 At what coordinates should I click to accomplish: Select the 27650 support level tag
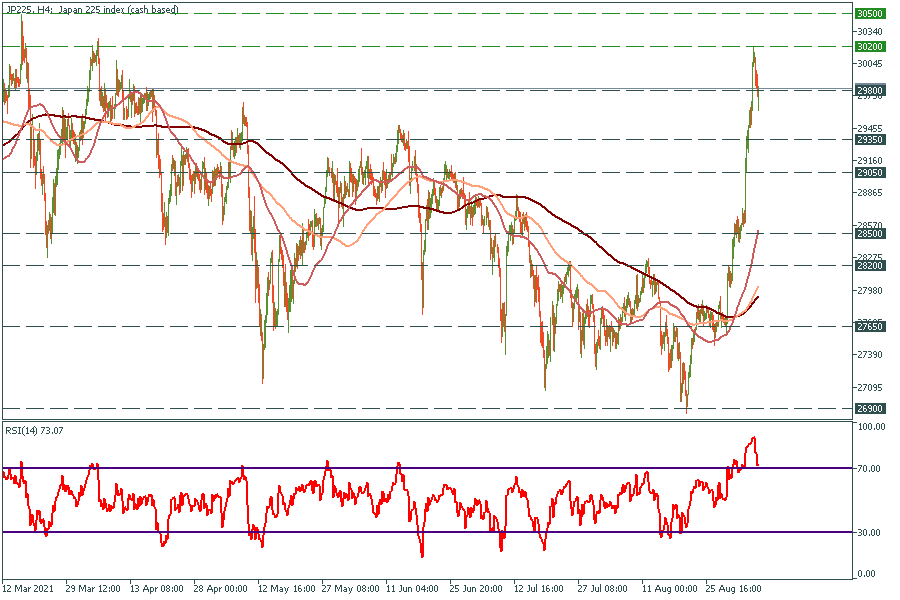[869, 326]
